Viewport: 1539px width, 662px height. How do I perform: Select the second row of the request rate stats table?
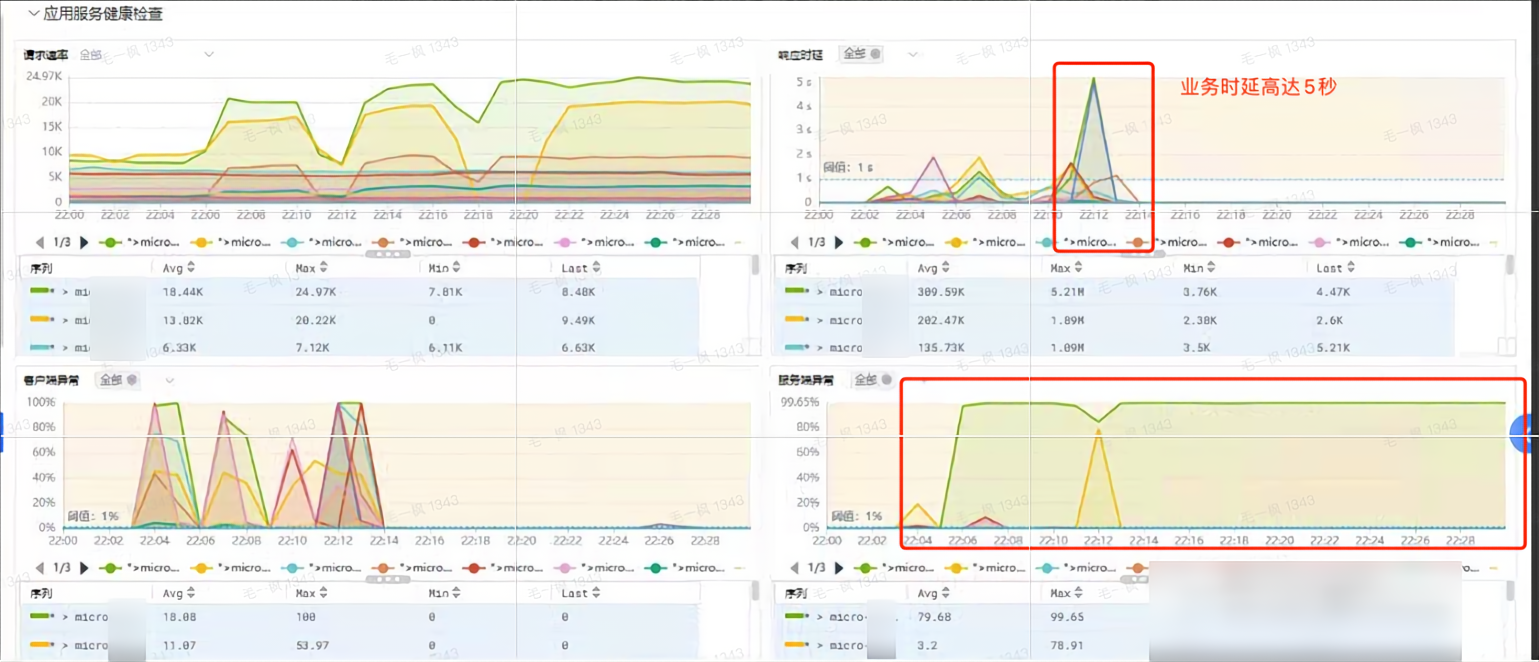[300, 320]
